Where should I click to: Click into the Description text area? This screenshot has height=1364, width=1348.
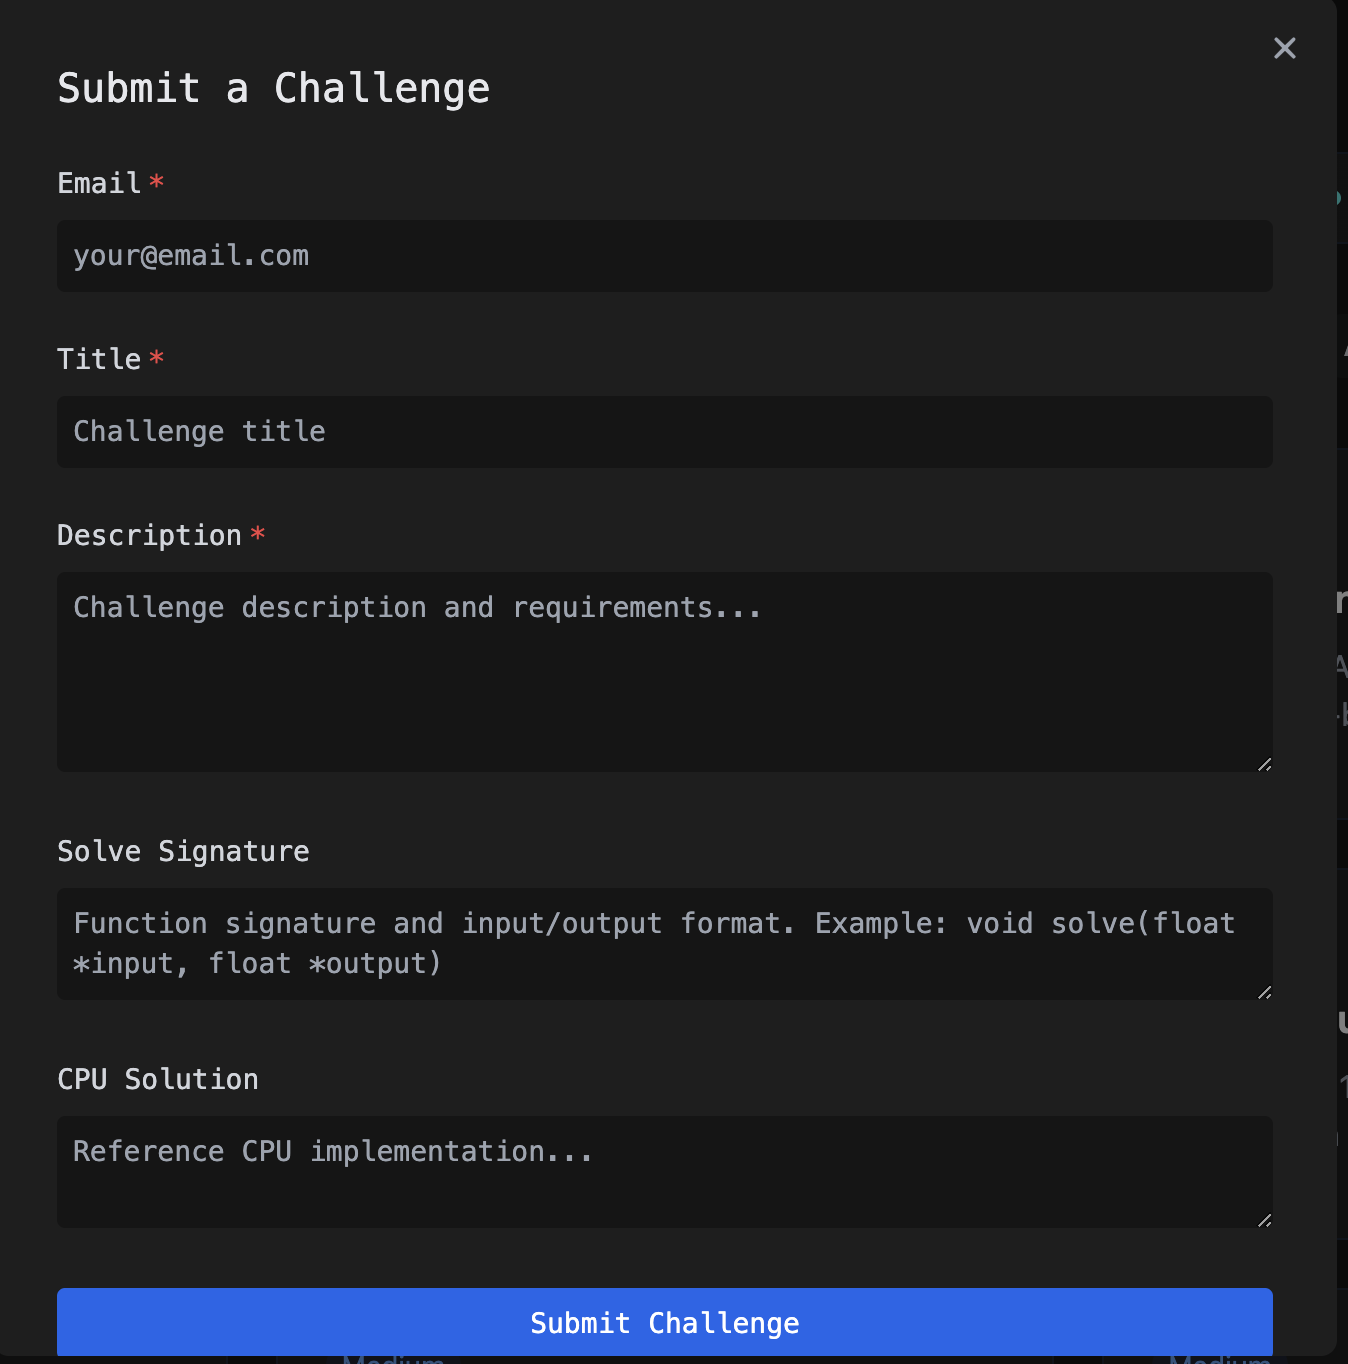(664, 672)
